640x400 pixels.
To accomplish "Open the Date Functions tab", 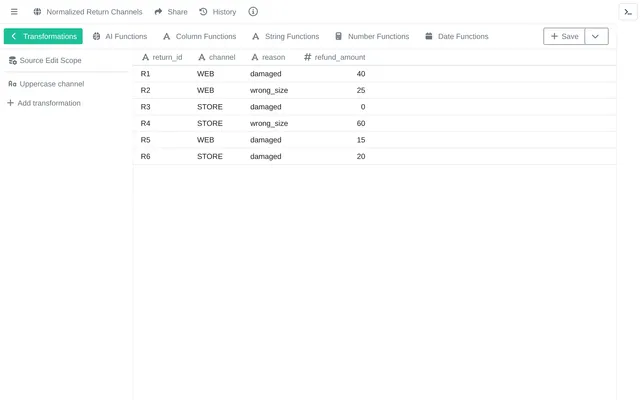I will coord(457,36).
